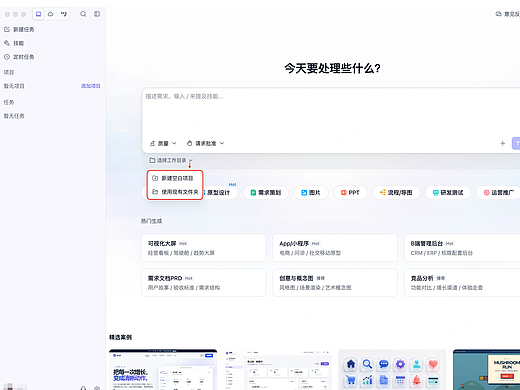The image size is (520, 390).
Task: Collapse the 选择工作目录 working directory dropdown
Action: click(171, 160)
